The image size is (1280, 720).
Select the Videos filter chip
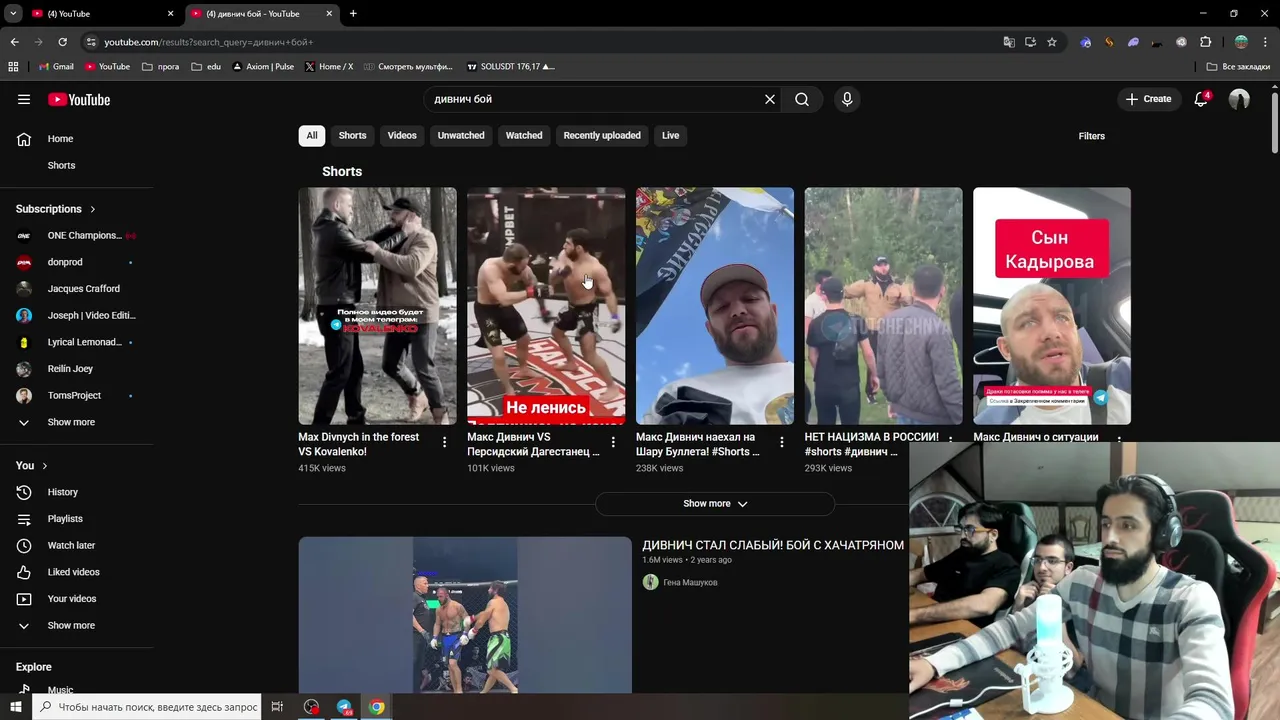tap(402, 136)
